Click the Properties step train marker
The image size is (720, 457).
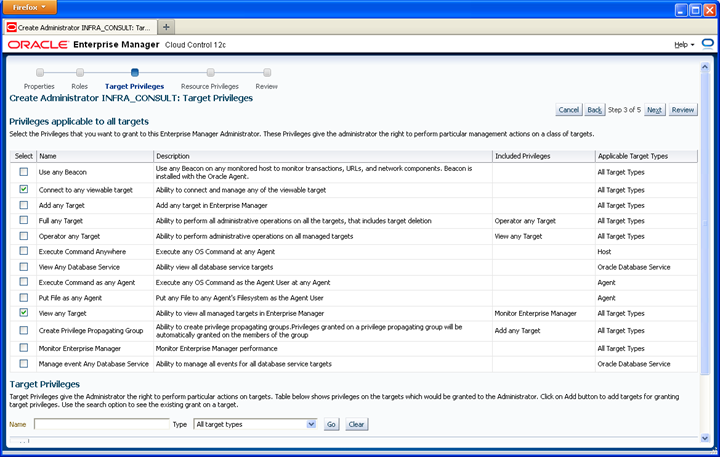(x=40, y=73)
